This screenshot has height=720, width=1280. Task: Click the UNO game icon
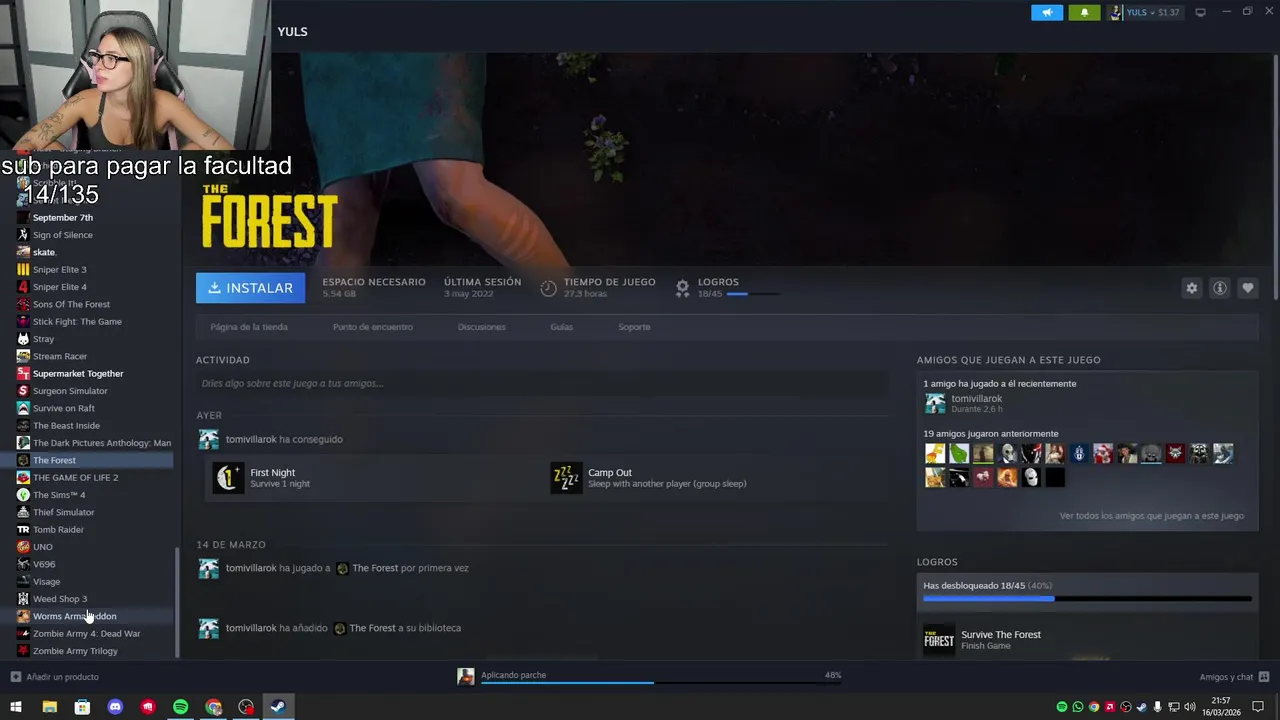23,547
